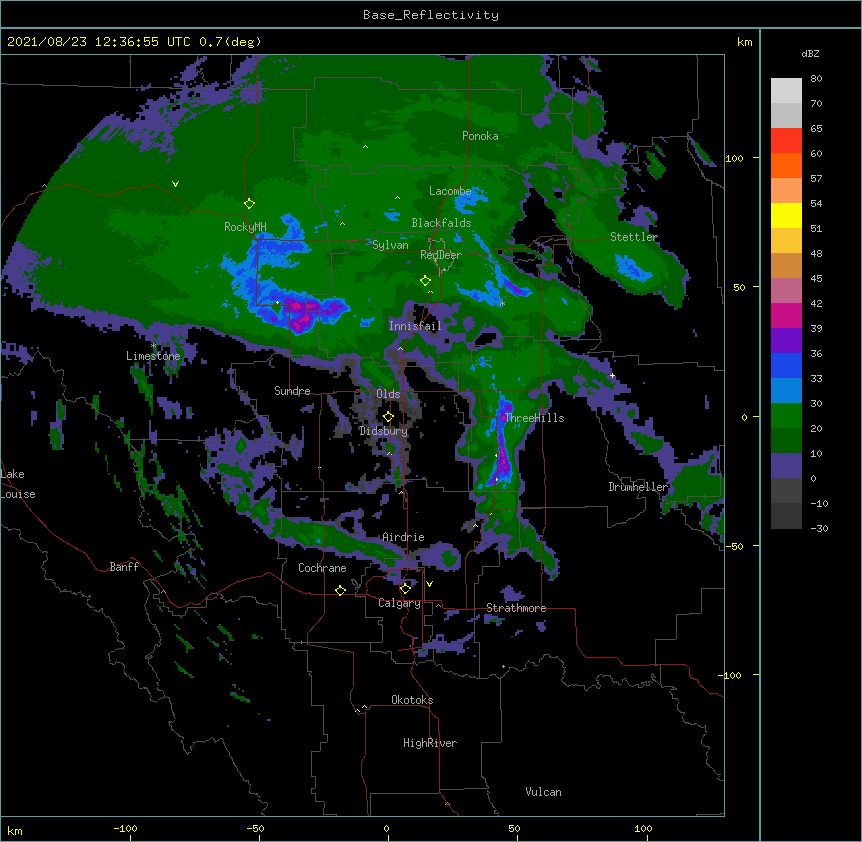Click the RockyMH label

(245, 227)
